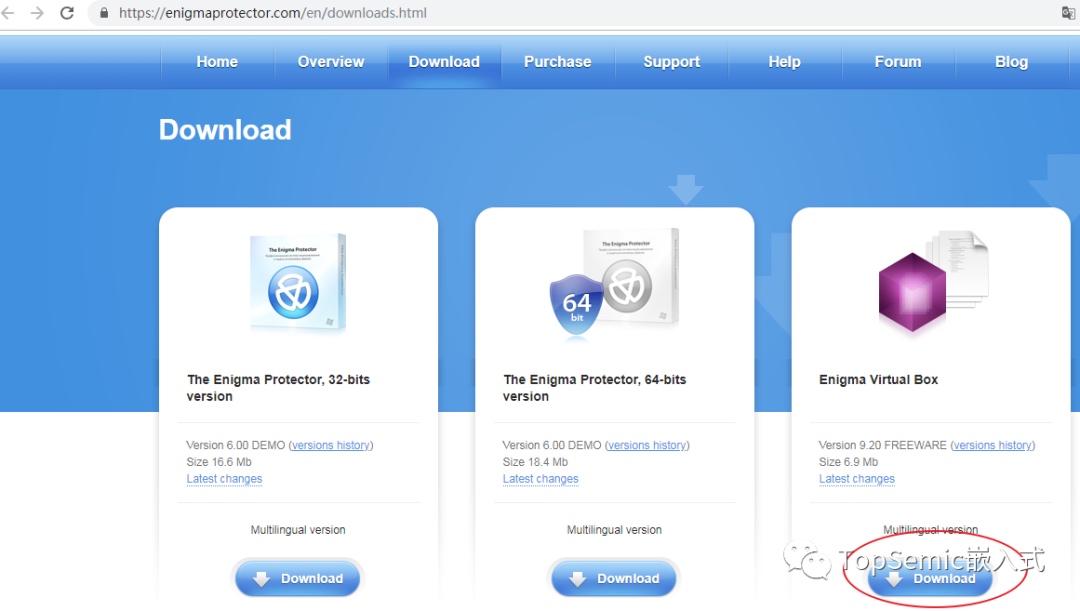View Latest changes for 64-bits version
1080x611 pixels.
(540, 479)
